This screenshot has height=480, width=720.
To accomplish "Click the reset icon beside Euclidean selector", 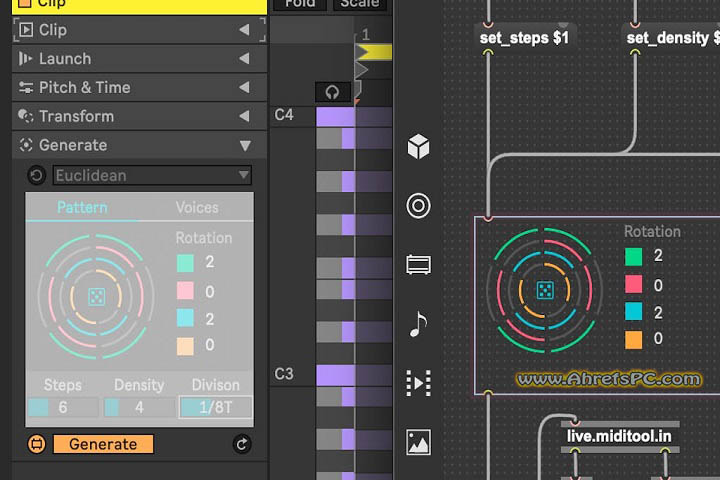I will pyautogui.click(x=36, y=175).
